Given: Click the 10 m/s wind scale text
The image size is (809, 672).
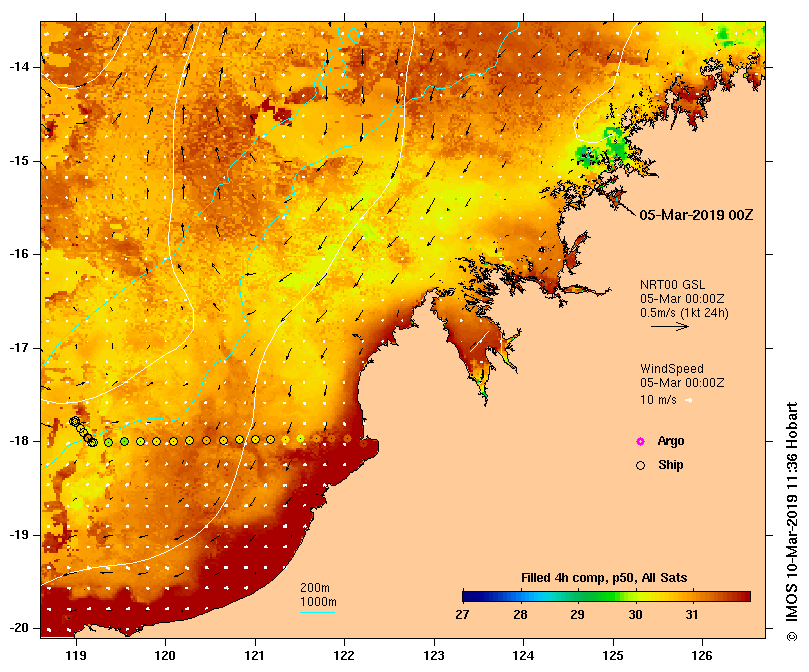Looking at the screenshot, I should point(658,400).
